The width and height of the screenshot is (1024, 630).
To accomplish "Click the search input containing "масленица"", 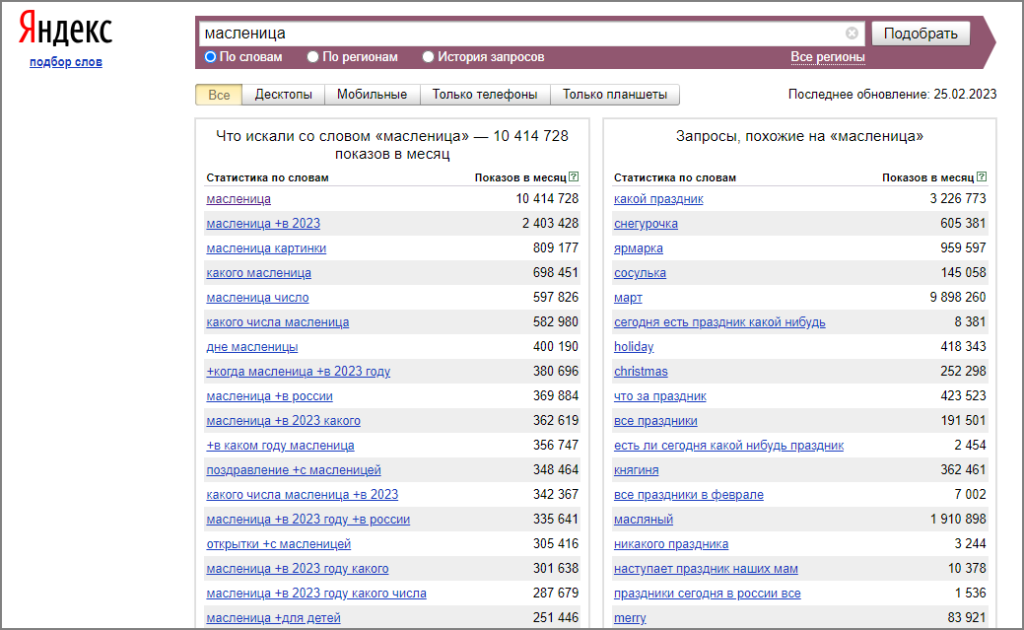I will (x=520, y=33).
